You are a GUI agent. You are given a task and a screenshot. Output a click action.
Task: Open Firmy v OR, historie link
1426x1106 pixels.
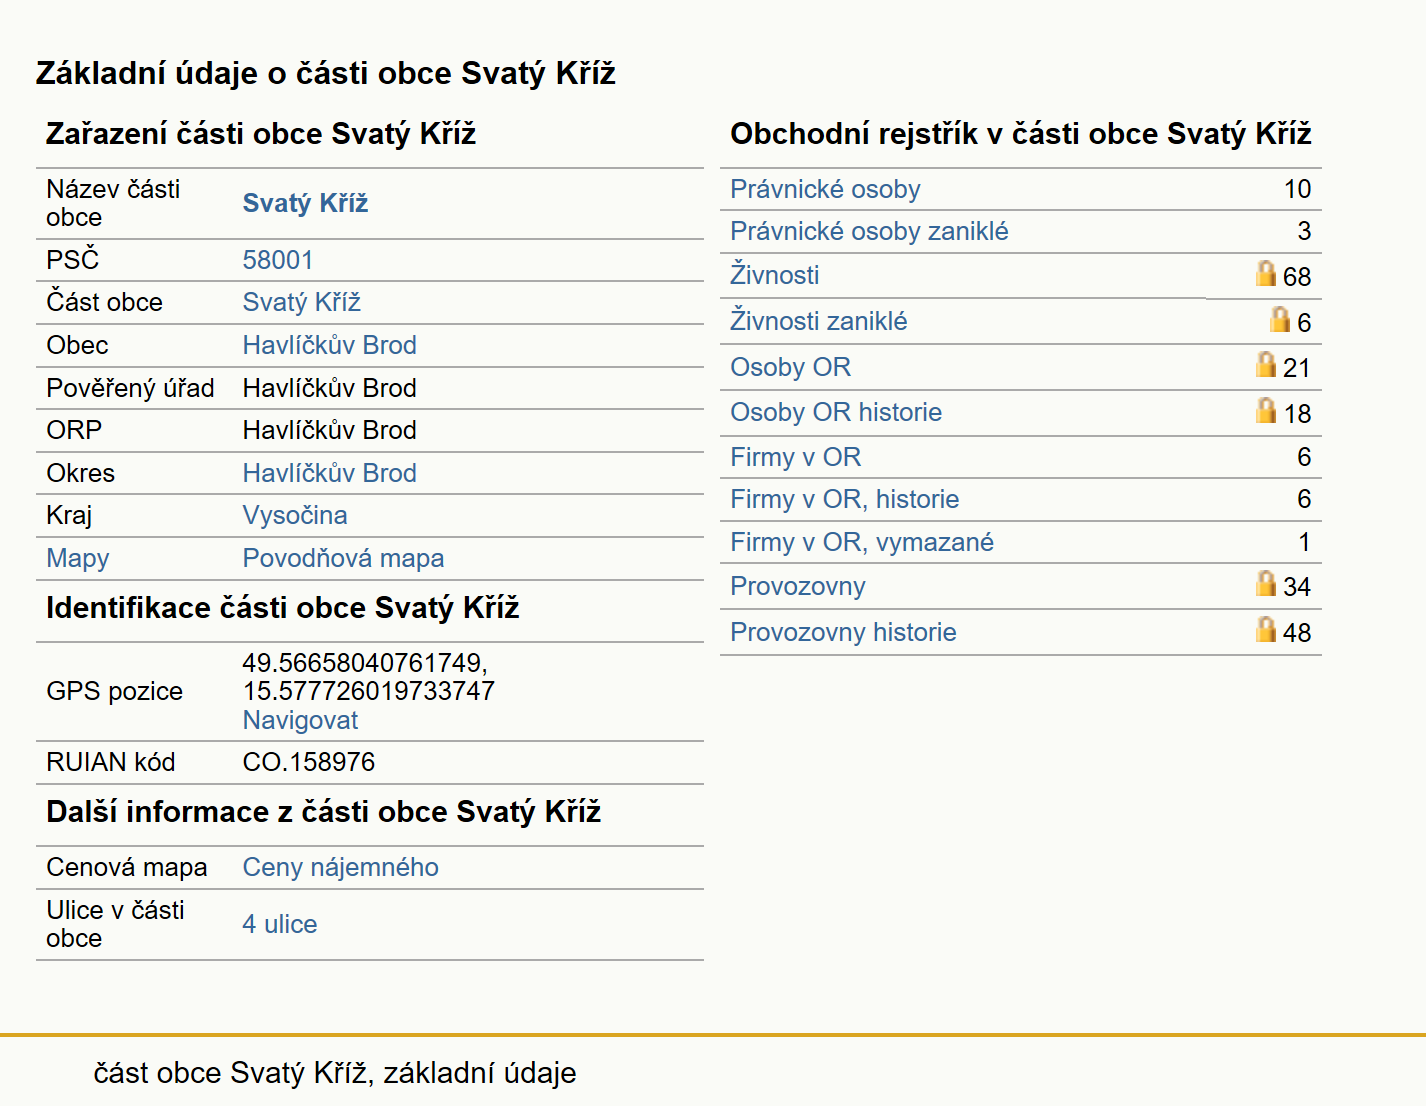pyautogui.click(x=844, y=499)
